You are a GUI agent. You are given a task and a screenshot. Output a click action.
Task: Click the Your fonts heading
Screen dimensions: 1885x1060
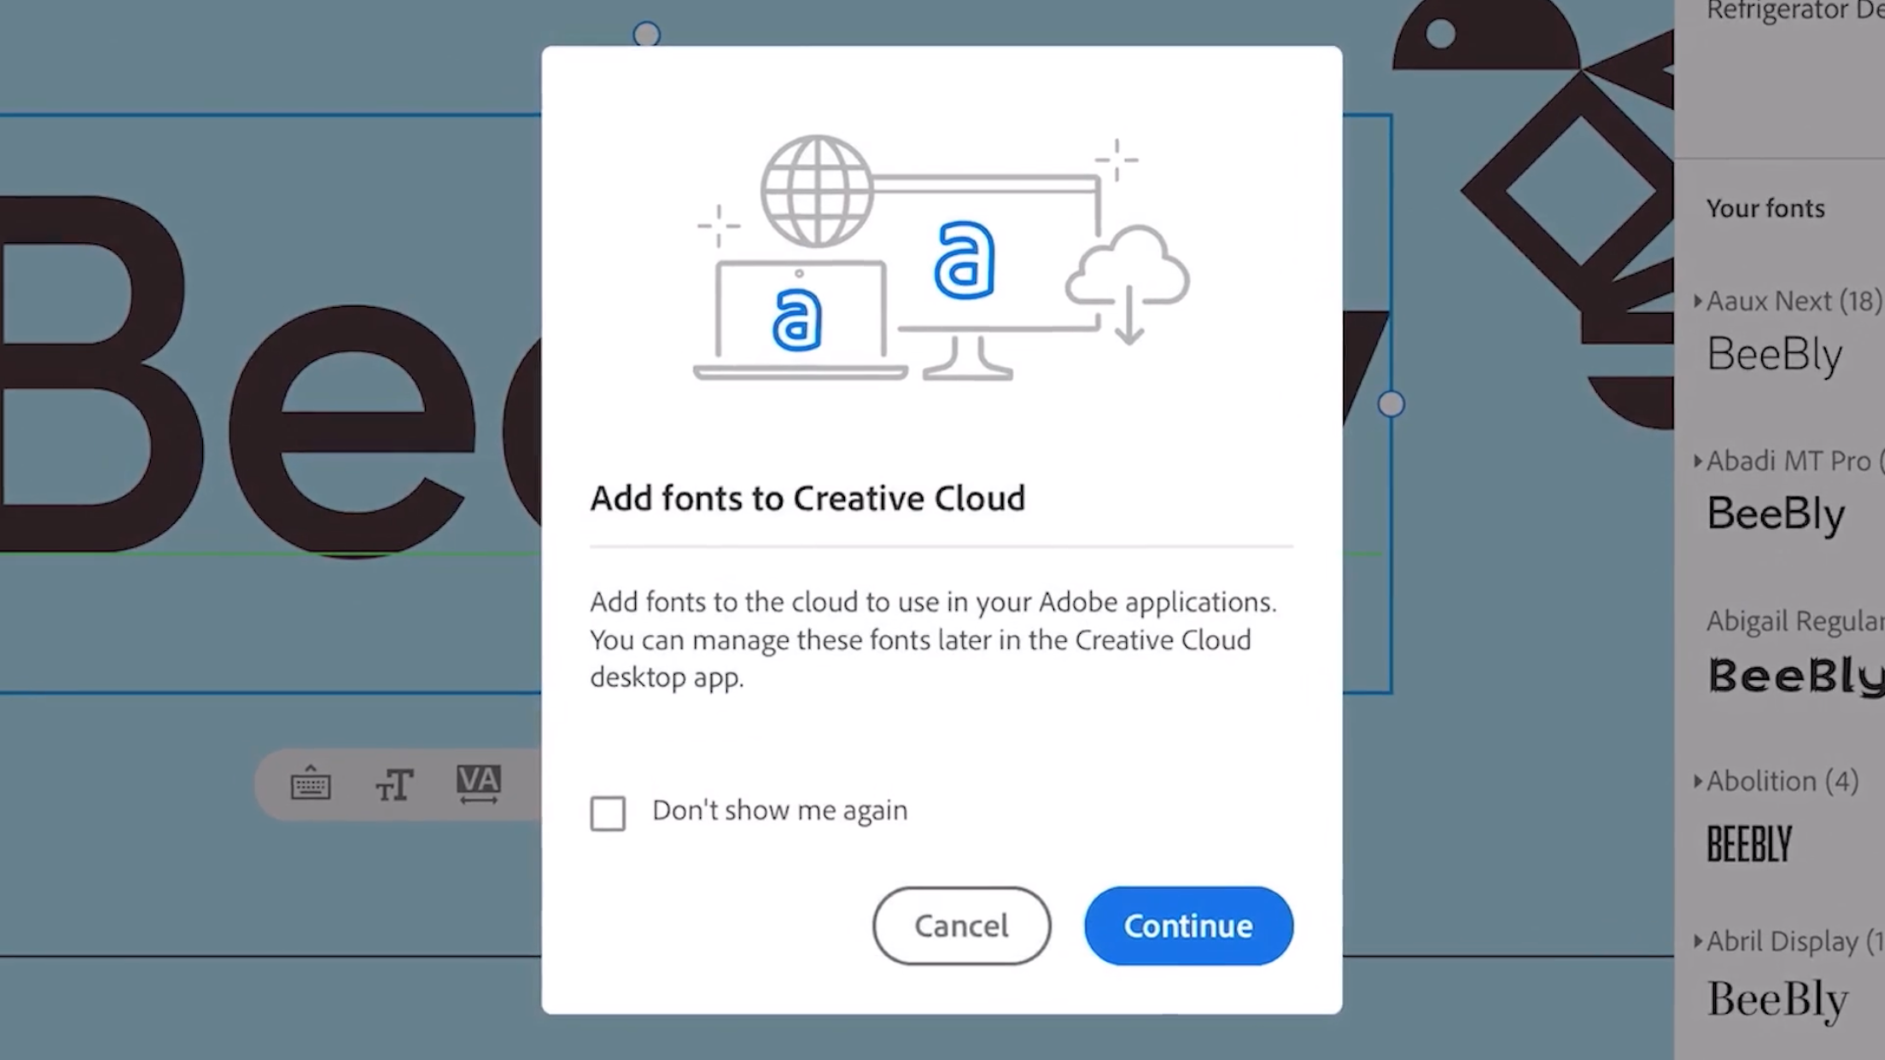click(x=1765, y=208)
